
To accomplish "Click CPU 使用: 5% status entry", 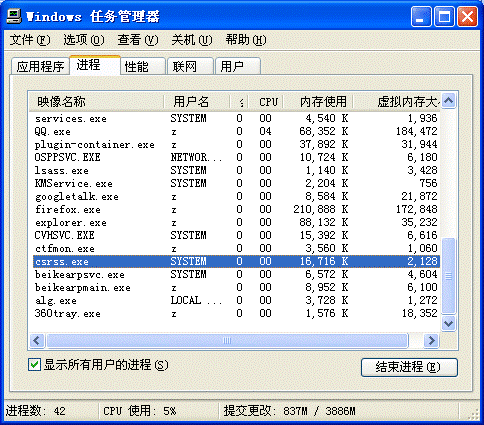I will pyautogui.click(x=140, y=411).
